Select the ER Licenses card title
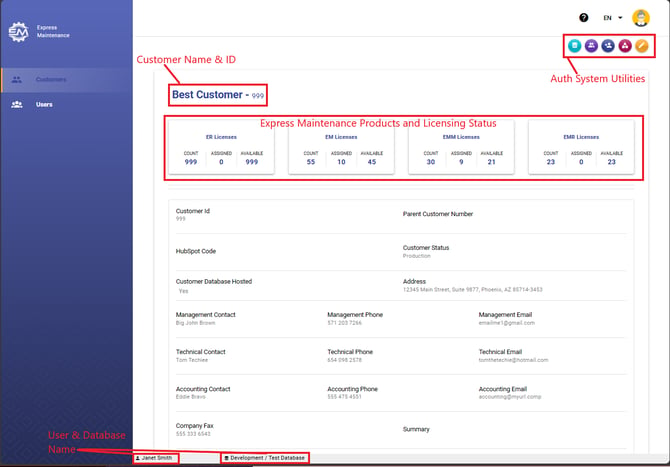Viewport: 670px width, 467px height. (x=221, y=137)
